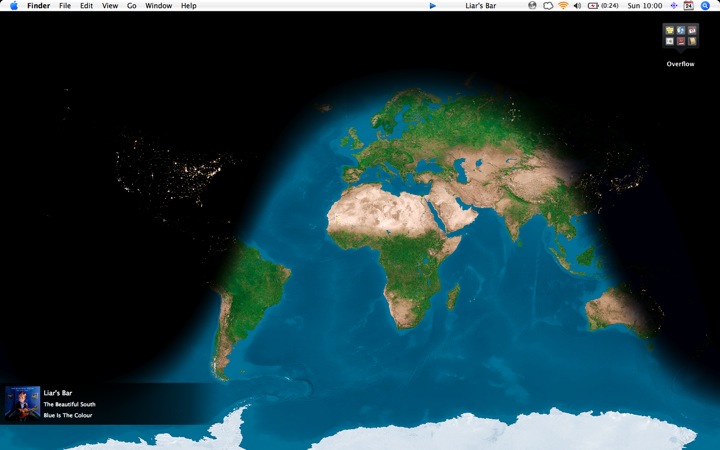This screenshot has width=720, height=450.
Task: Open the Finder application menu
Action: coord(39,6)
